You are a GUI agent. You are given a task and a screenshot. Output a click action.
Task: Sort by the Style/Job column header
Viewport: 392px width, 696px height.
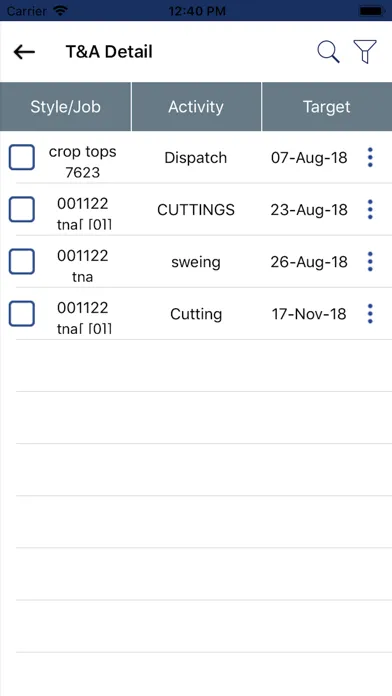pos(65,107)
